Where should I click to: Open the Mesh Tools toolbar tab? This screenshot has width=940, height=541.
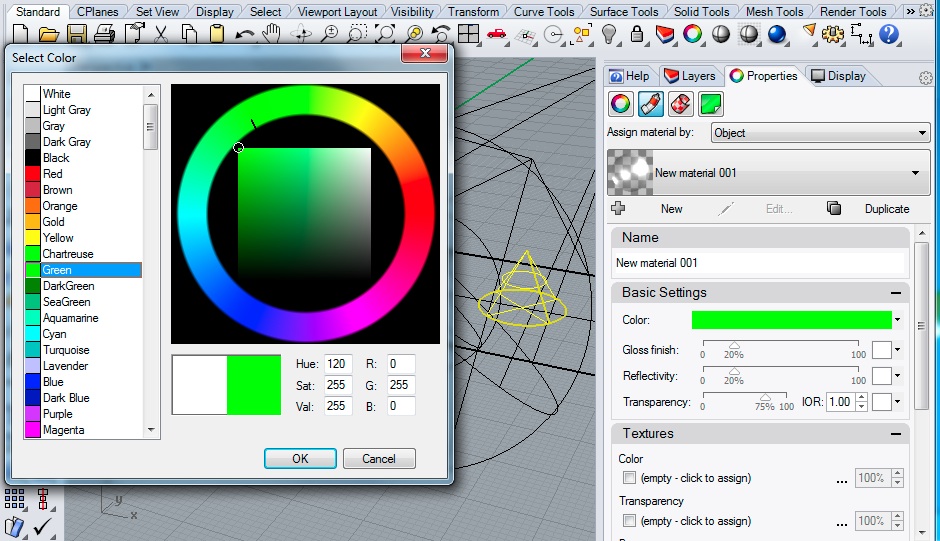pos(774,11)
